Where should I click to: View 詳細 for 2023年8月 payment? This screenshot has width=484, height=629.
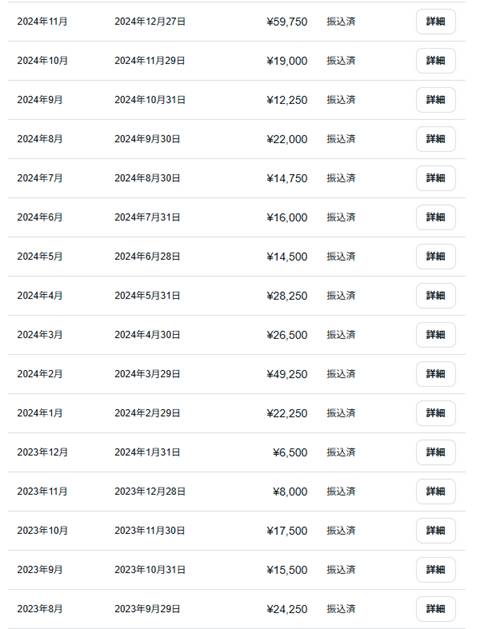tap(435, 609)
